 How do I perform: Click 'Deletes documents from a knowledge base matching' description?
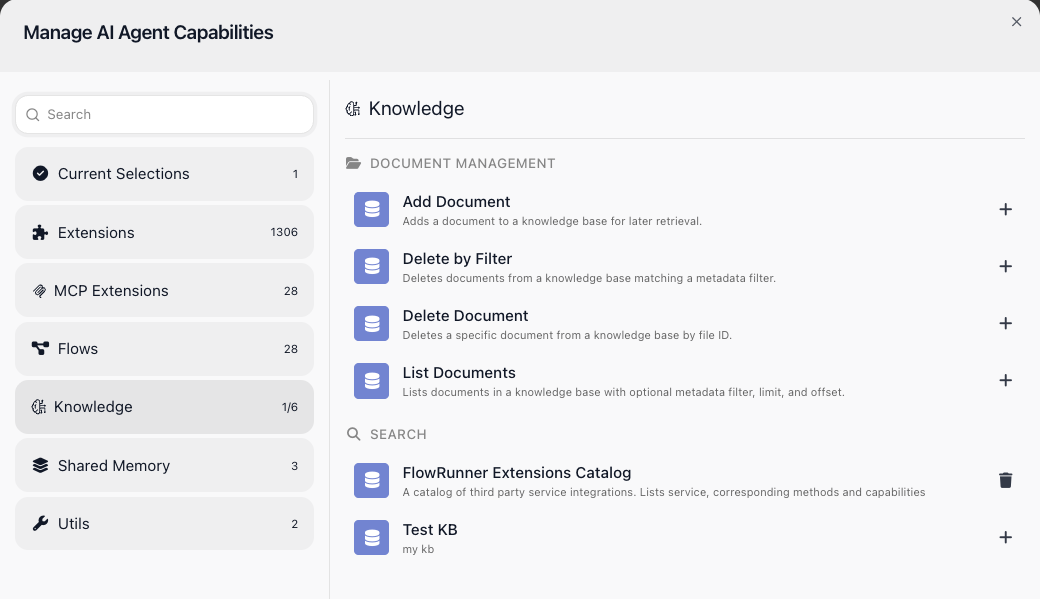[589, 279]
